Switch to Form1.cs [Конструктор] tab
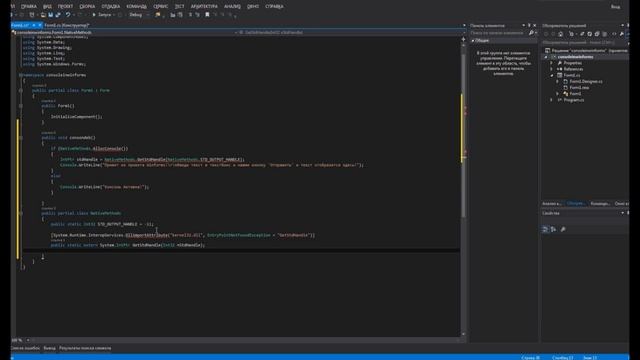Image resolution: width=640 pixels, height=360 pixels. (67, 25)
